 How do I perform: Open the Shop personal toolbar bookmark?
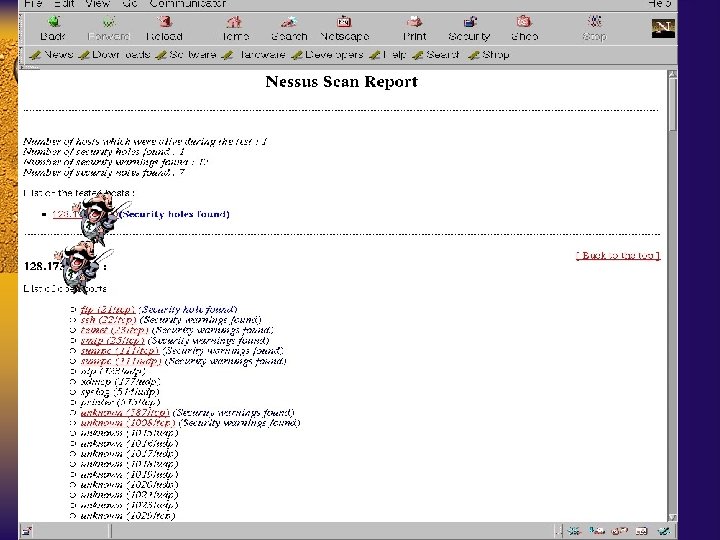pyautogui.click(x=488, y=55)
